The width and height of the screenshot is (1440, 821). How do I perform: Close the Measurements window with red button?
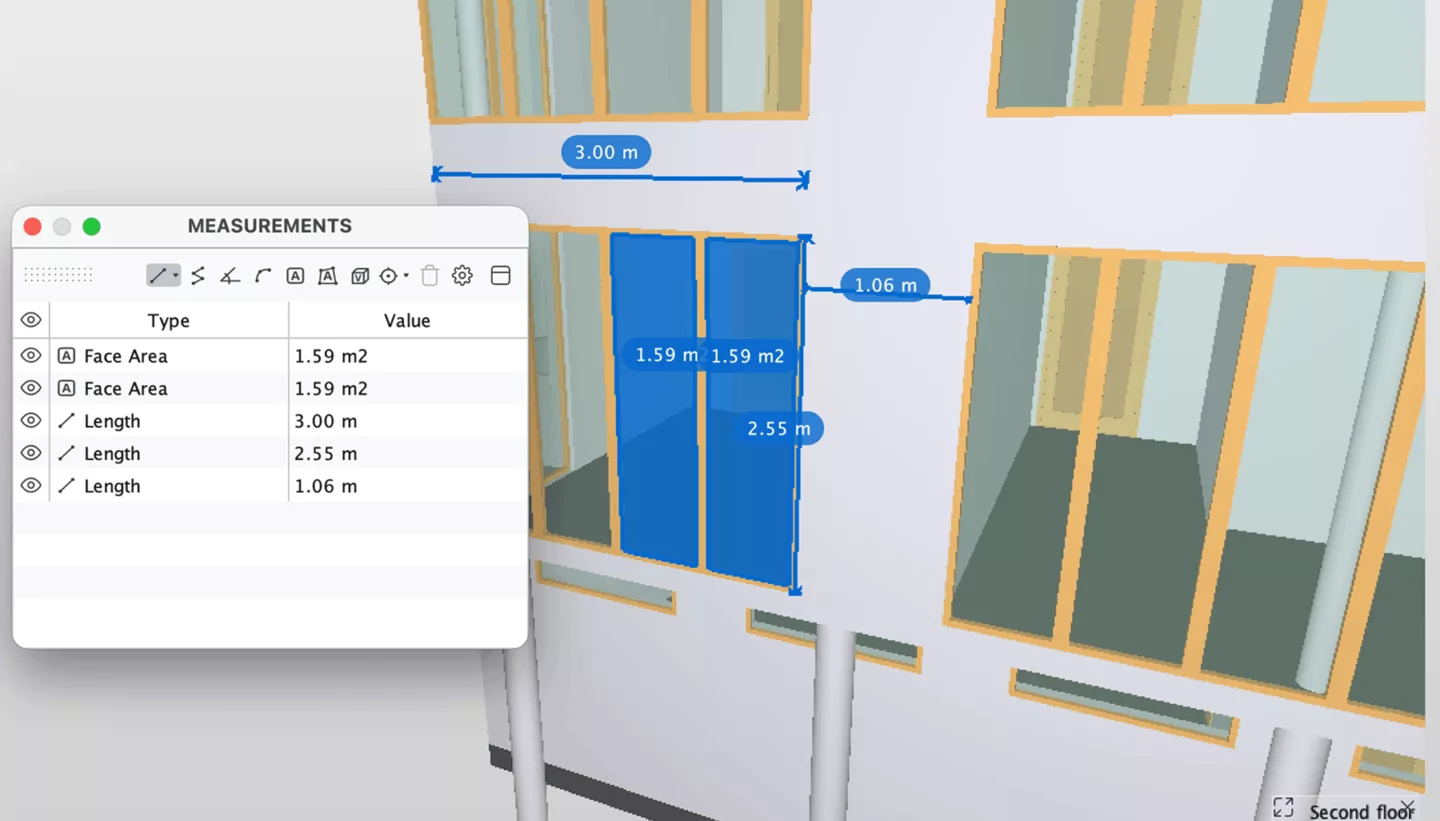[32, 226]
